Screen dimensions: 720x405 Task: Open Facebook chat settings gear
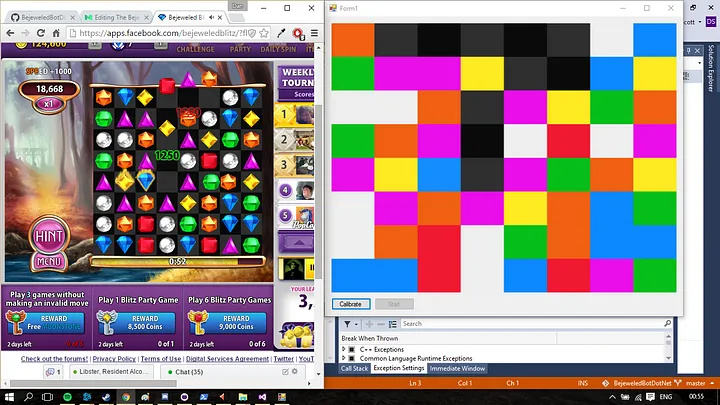tap(294, 371)
